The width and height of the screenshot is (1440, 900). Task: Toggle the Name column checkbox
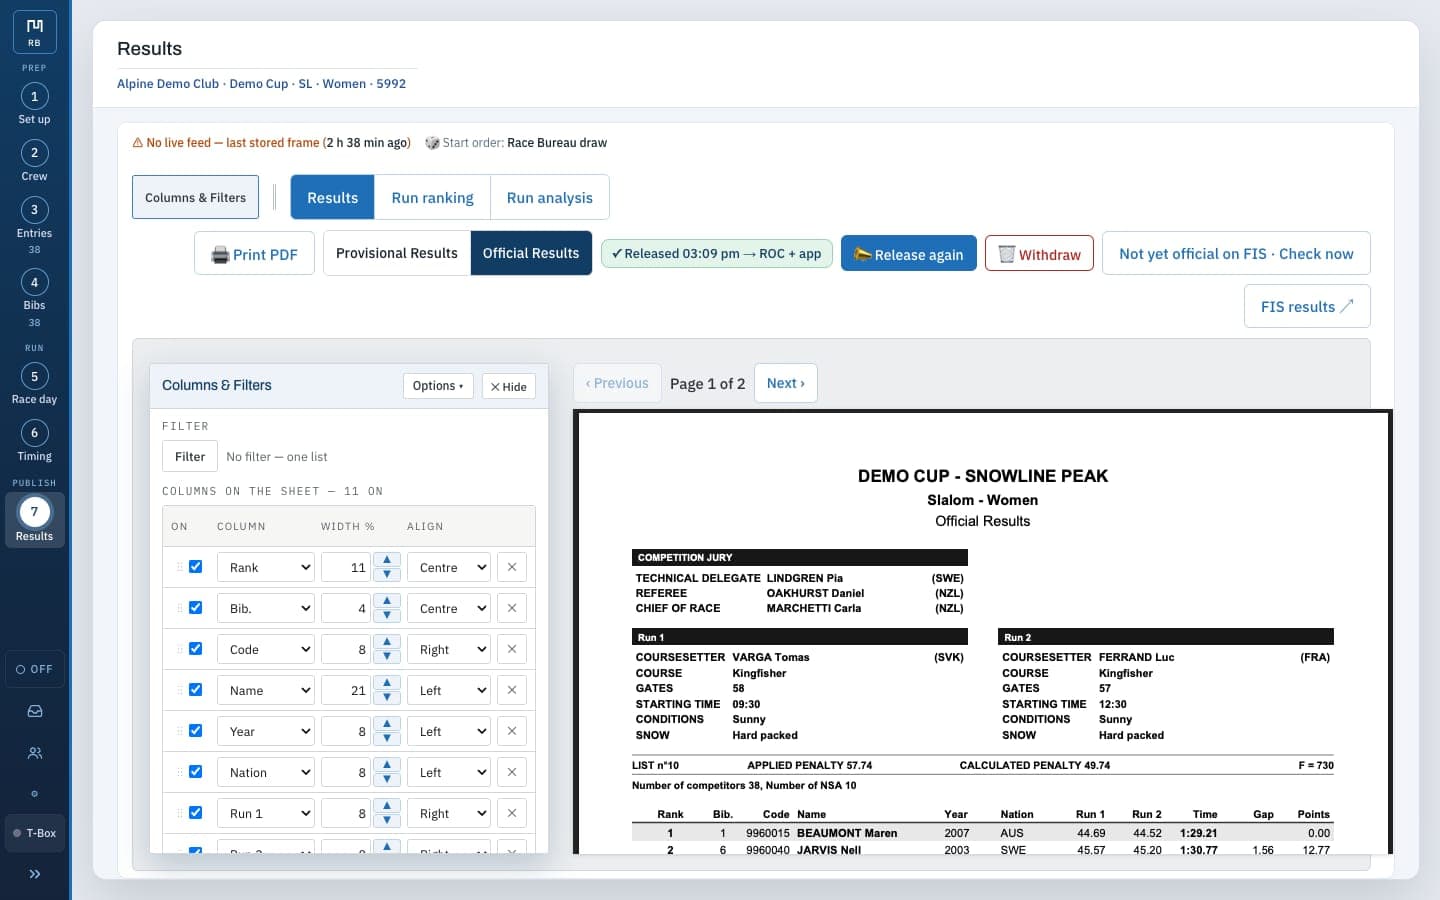pos(196,689)
